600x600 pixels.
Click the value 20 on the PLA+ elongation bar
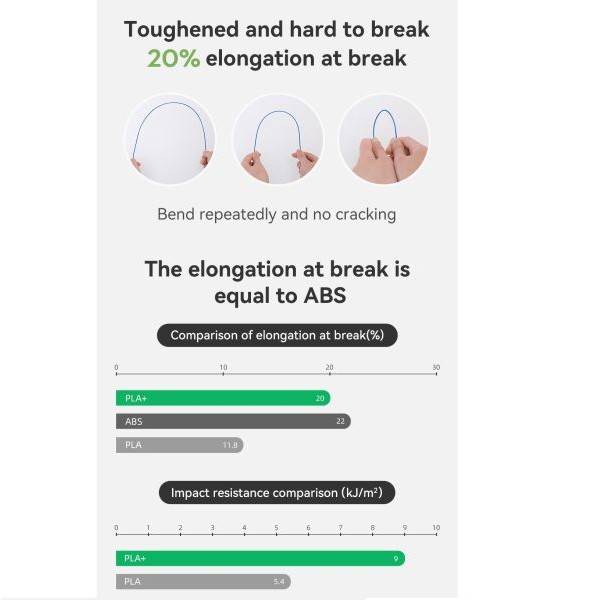[320, 398]
